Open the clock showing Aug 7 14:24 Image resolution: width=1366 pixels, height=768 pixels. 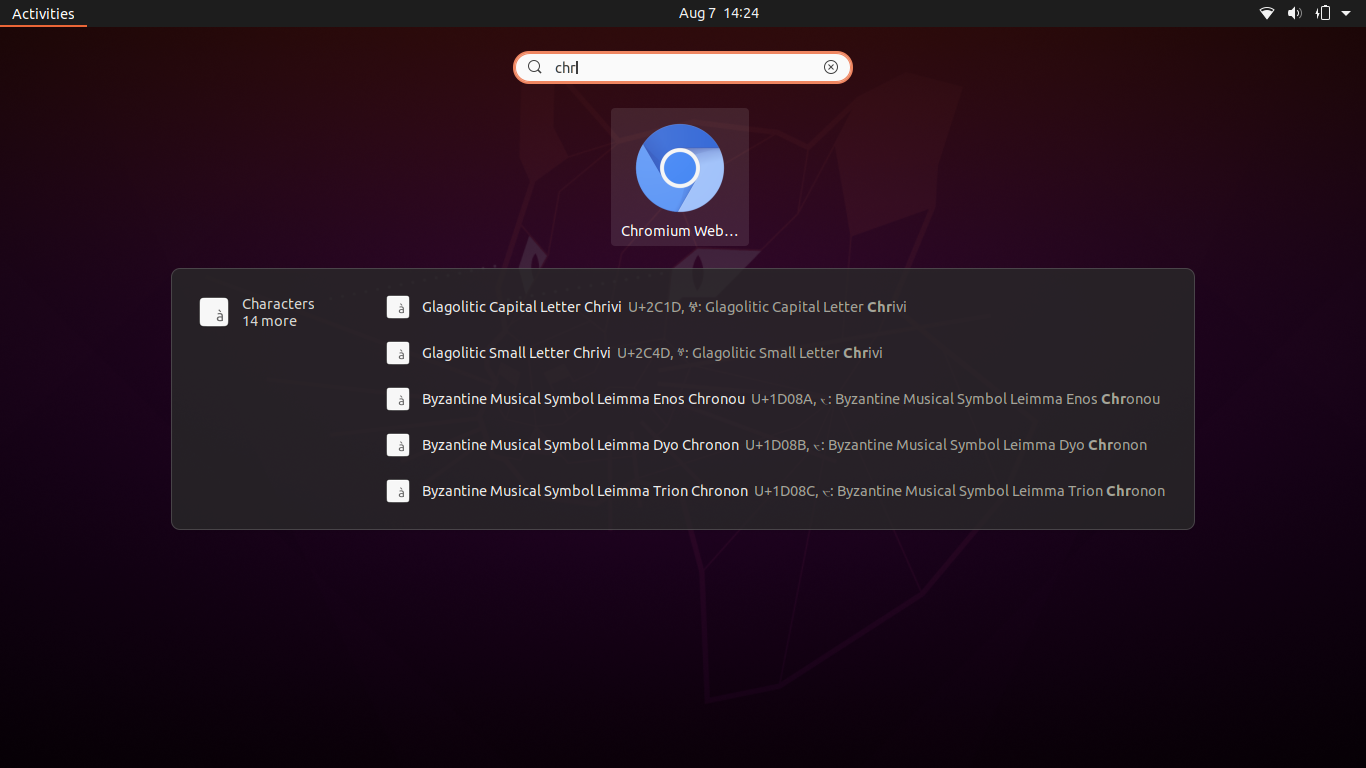(719, 13)
